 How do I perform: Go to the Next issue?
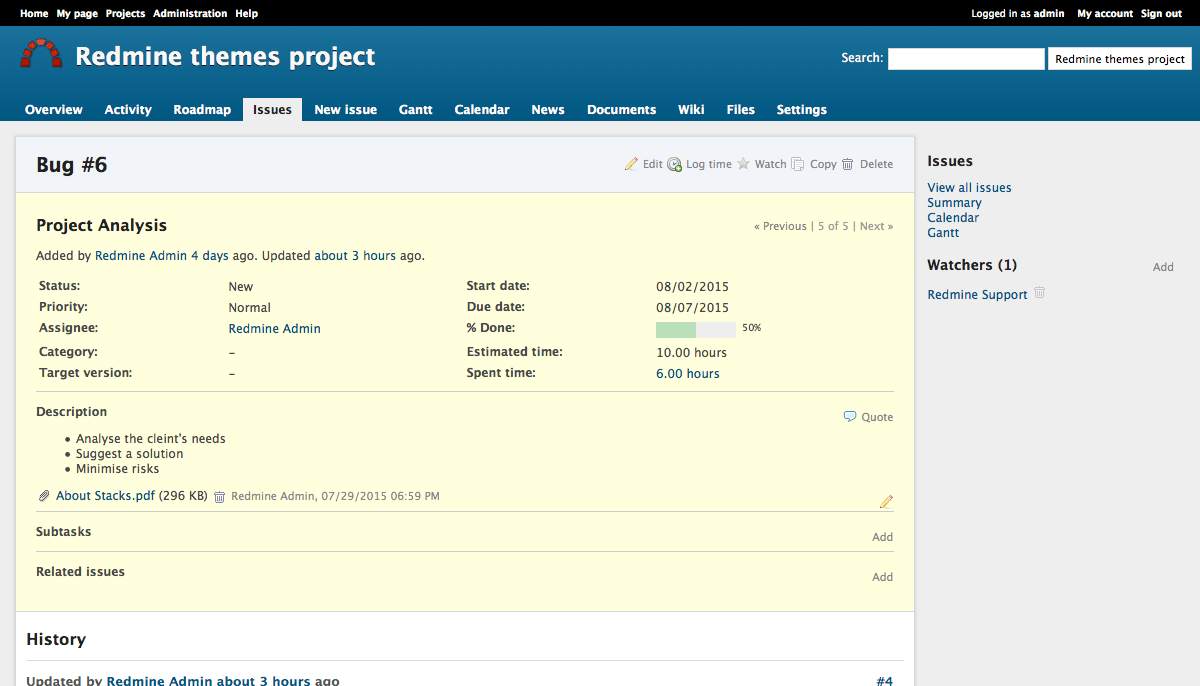tap(877, 226)
